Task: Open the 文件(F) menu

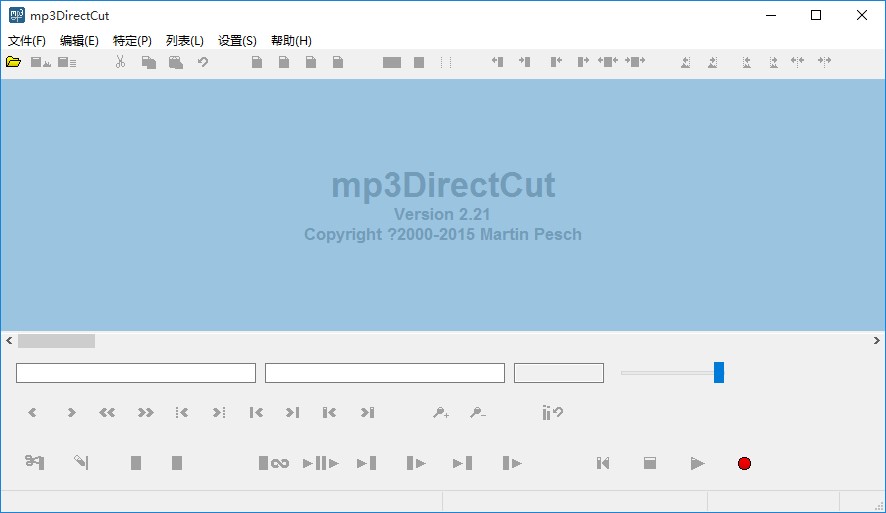Action: click(27, 41)
